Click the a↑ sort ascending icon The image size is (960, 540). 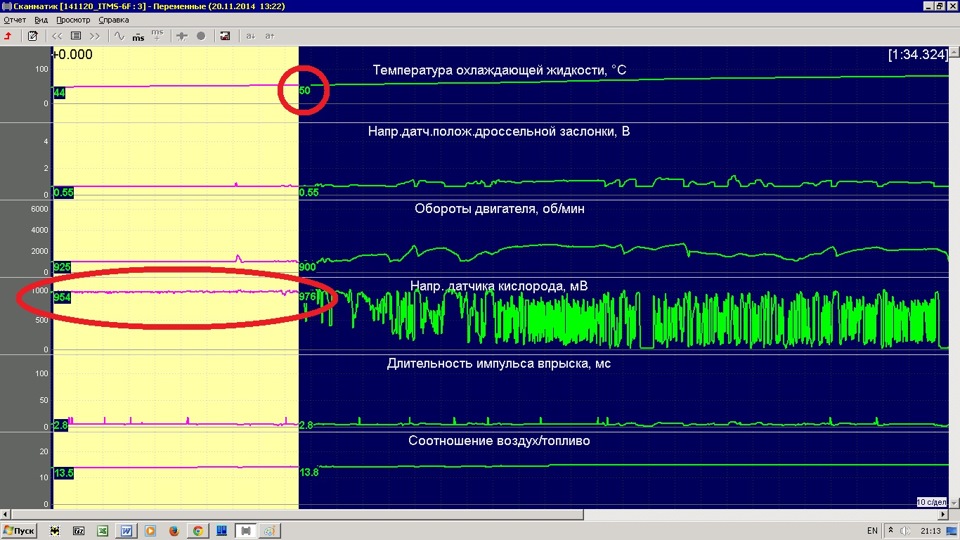tap(269, 36)
